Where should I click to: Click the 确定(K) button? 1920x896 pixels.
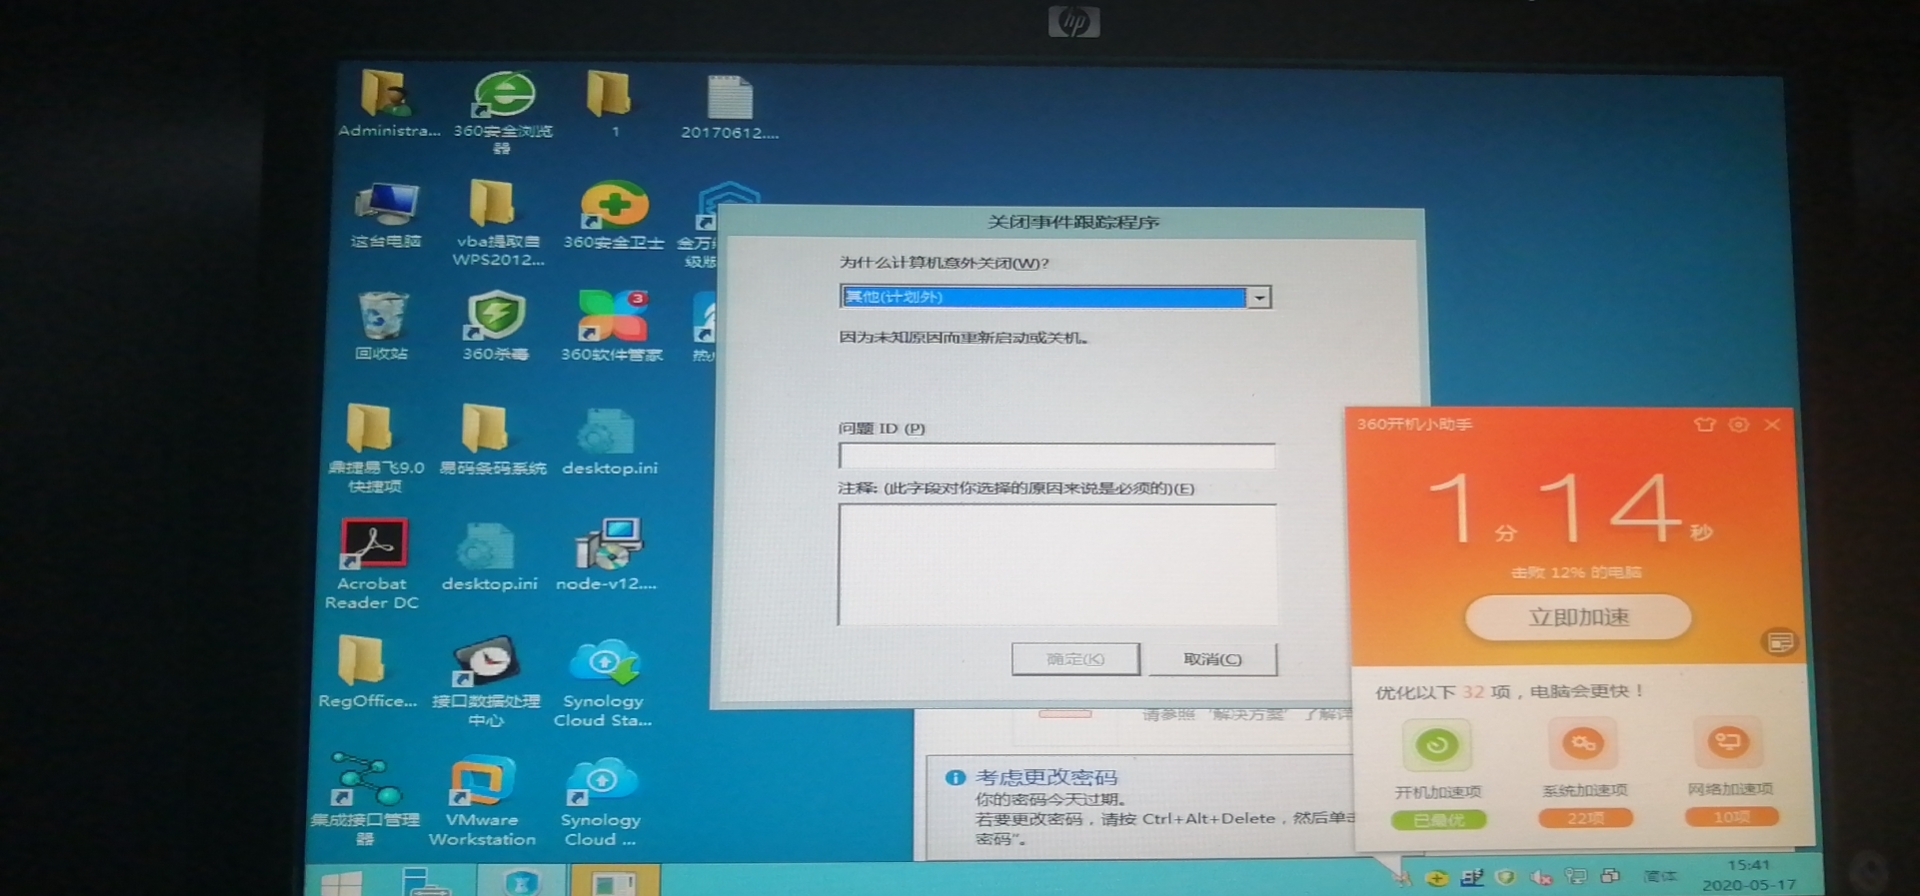pos(1075,659)
